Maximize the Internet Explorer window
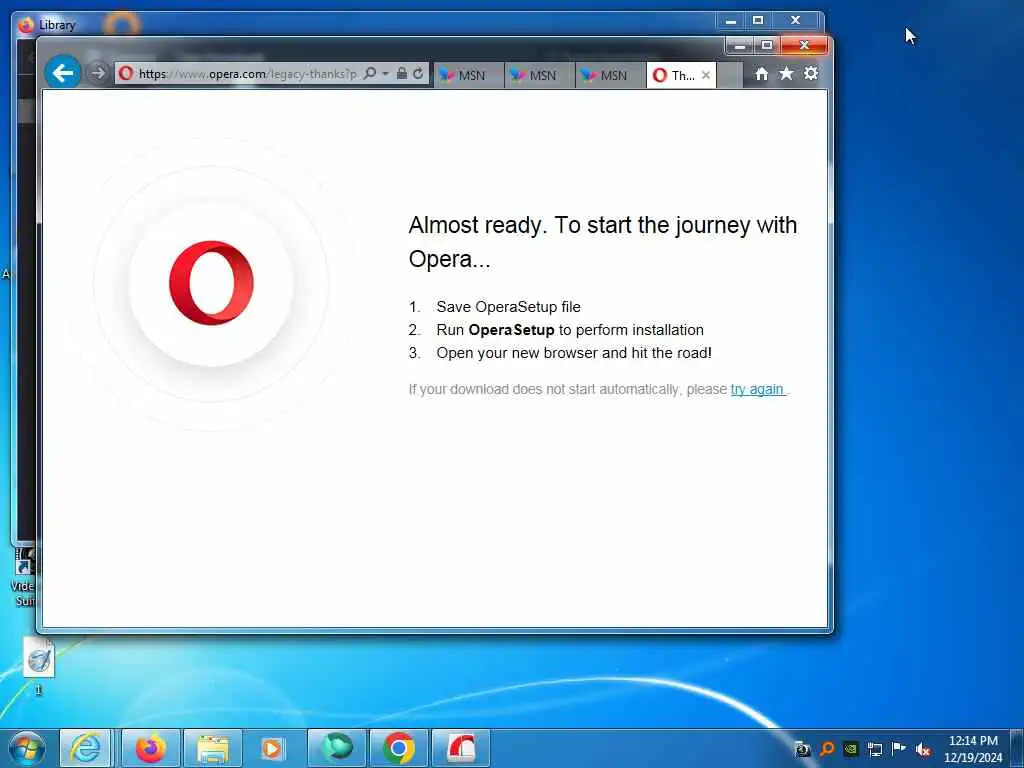1024x768 pixels. pos(767,46)
